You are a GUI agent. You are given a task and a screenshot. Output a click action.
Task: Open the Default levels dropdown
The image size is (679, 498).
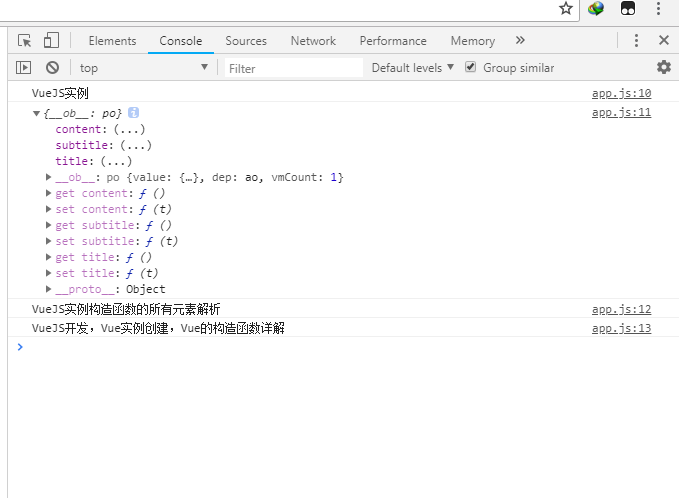[412, 68]
